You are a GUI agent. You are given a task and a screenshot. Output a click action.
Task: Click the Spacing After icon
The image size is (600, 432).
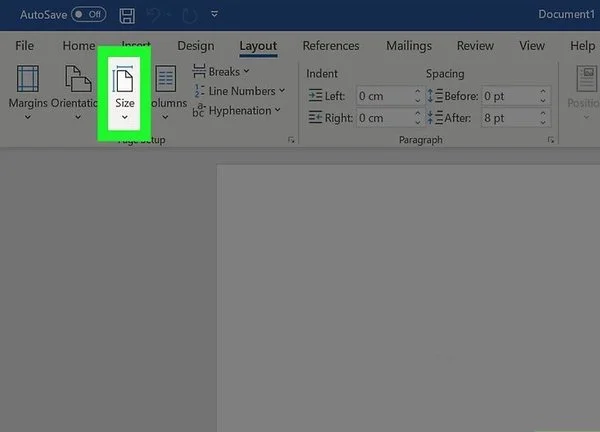435,117
